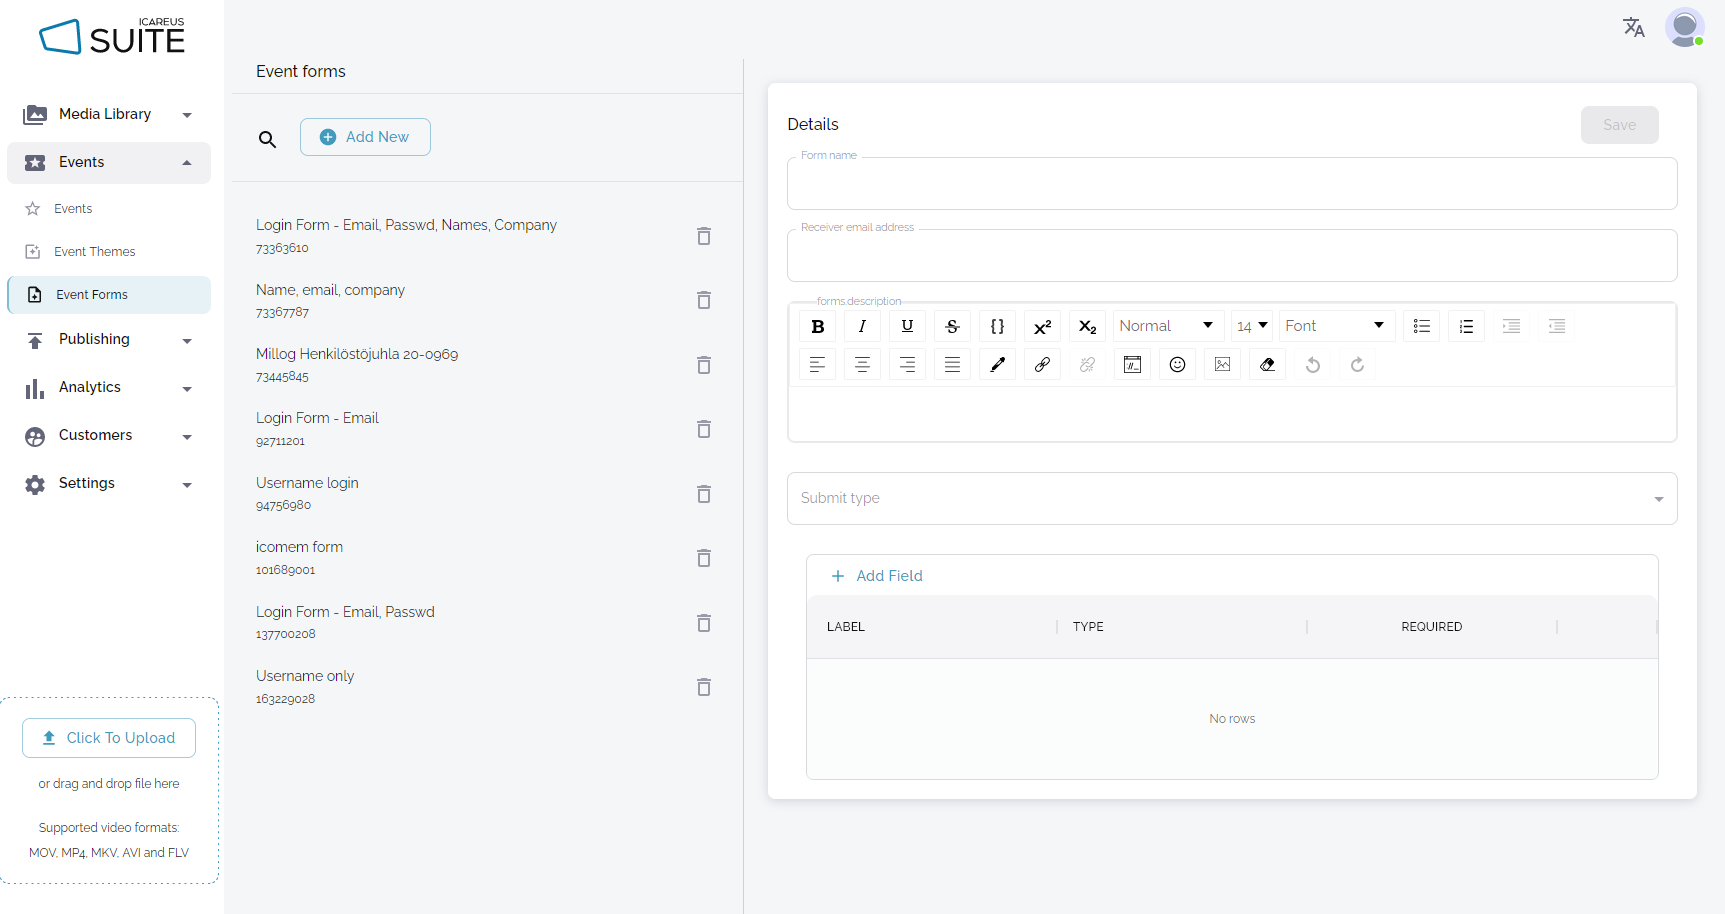Expand the Font family dropdown
The height and width of the screenshot is (914, 1725).
click(1334, 326)
